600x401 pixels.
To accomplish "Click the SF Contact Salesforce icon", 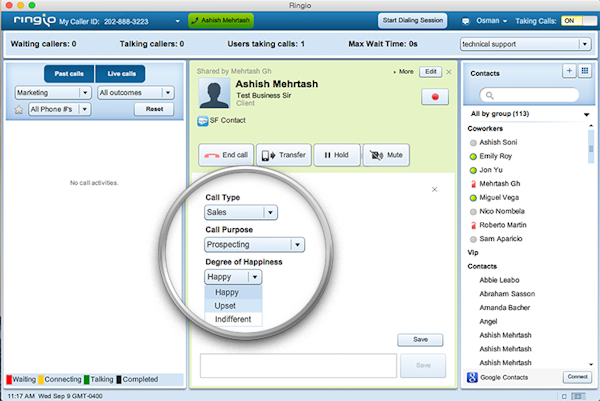I will click(202, 121).
